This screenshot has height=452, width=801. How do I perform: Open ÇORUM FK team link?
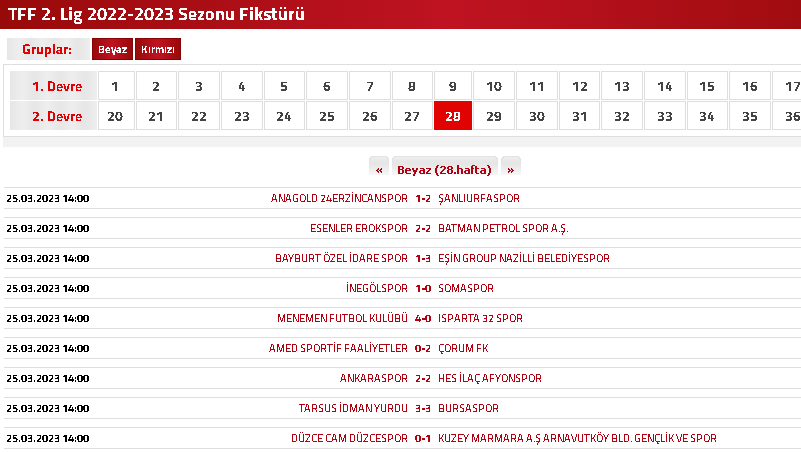[x=463, y=348]
